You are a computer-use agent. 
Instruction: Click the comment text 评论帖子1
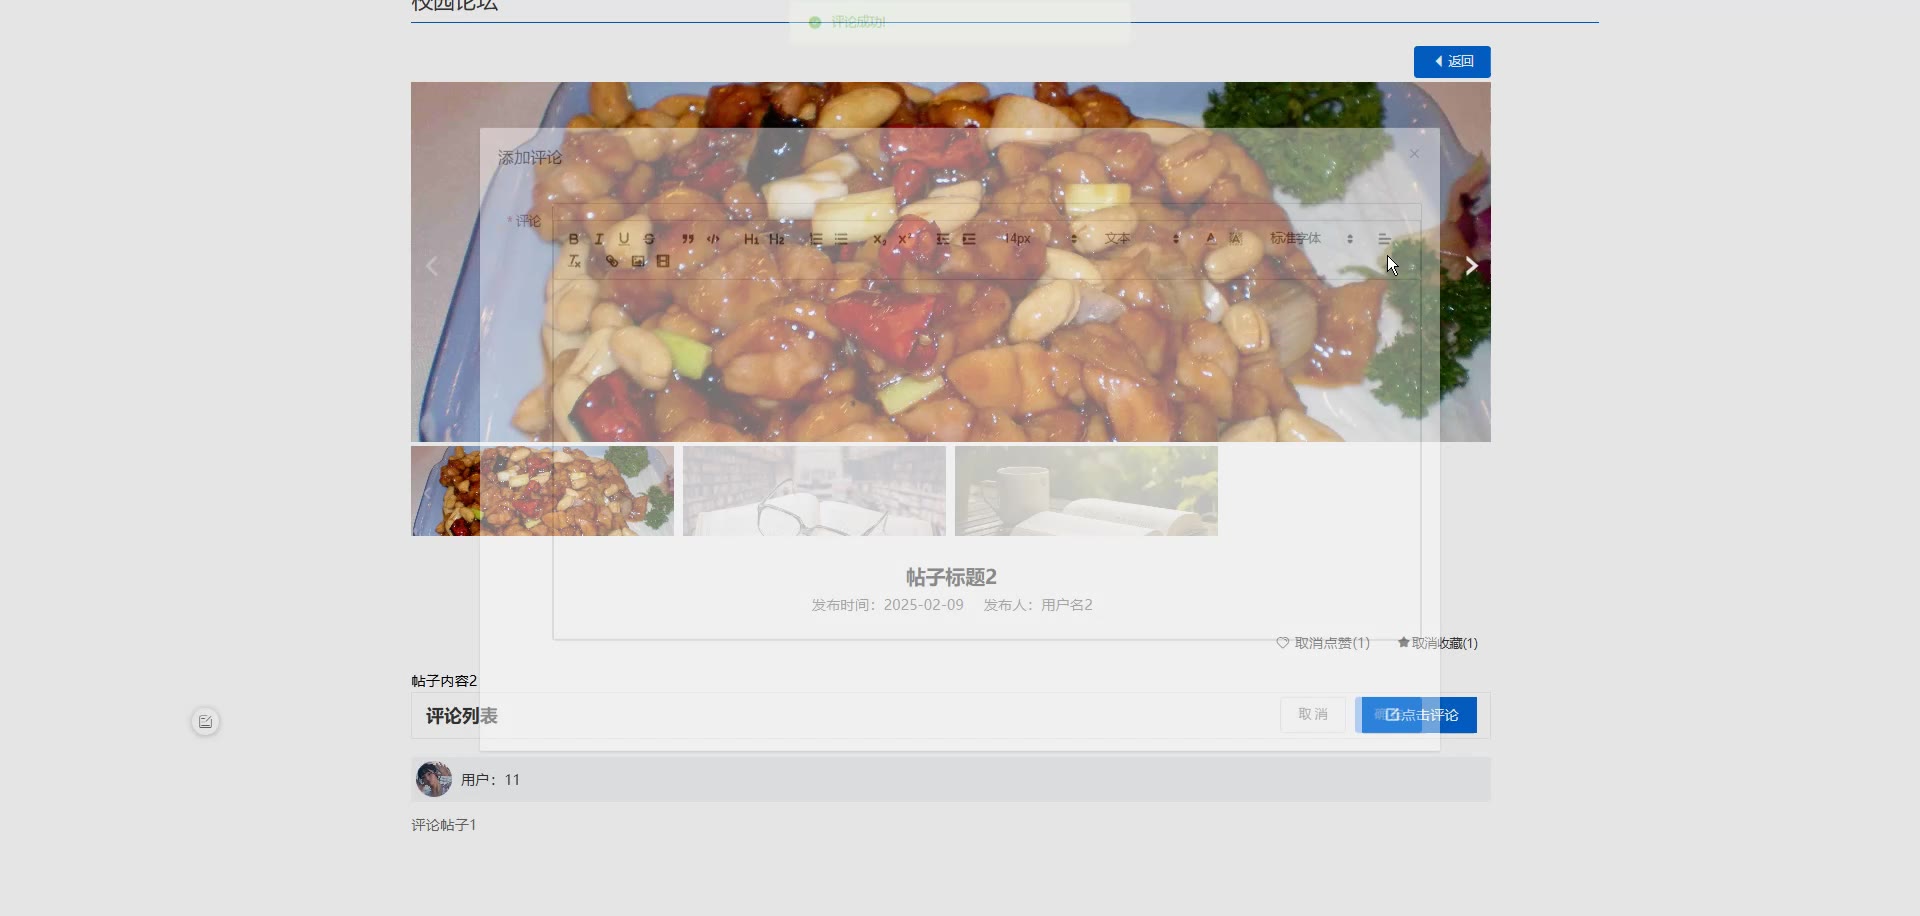[444, 825]
